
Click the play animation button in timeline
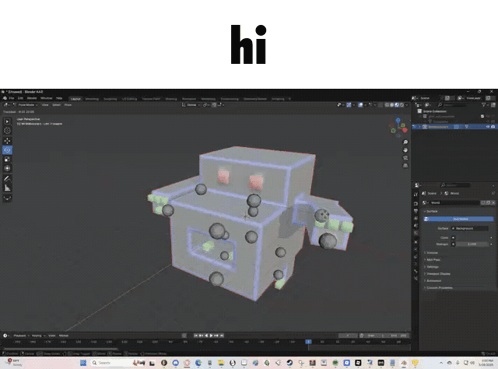(211, 335)
